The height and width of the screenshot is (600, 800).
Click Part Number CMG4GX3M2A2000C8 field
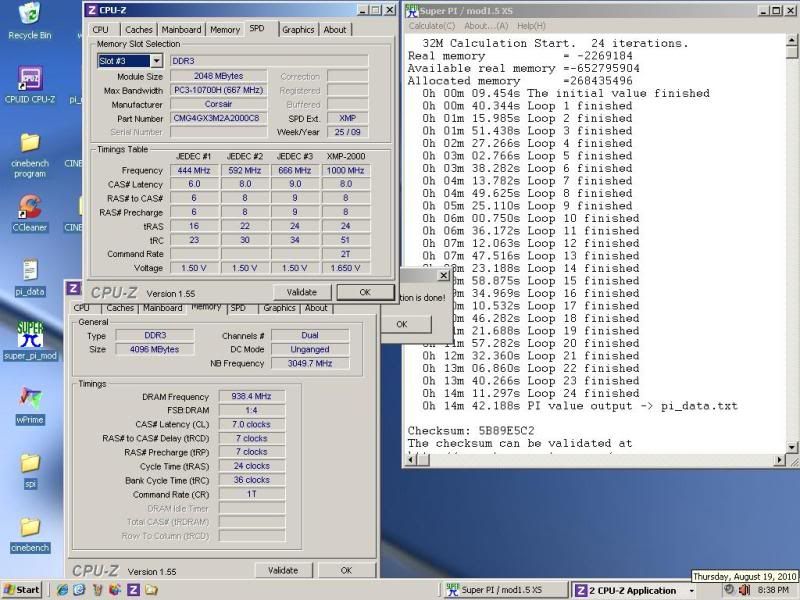pyautogui.click(x=218, y=118)
